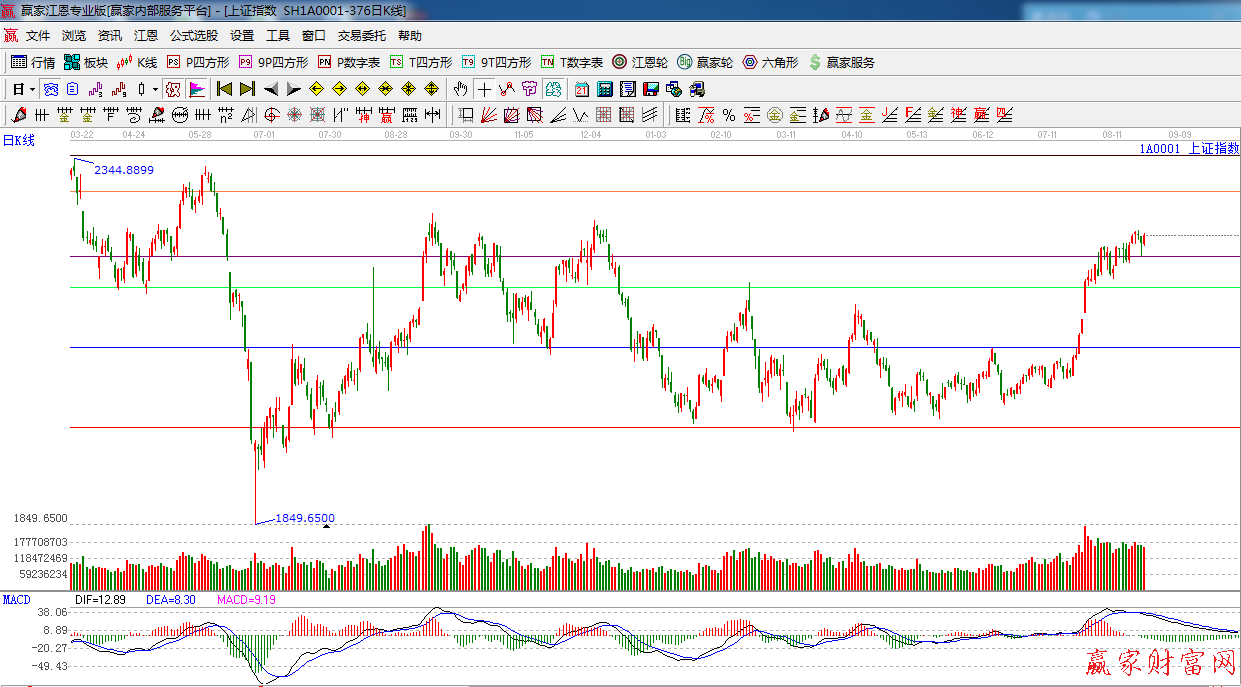This screenshot has height=687, width=1241.
Task: Toggle the pressed flag chart icon
Action: click(x=197, y=89)
